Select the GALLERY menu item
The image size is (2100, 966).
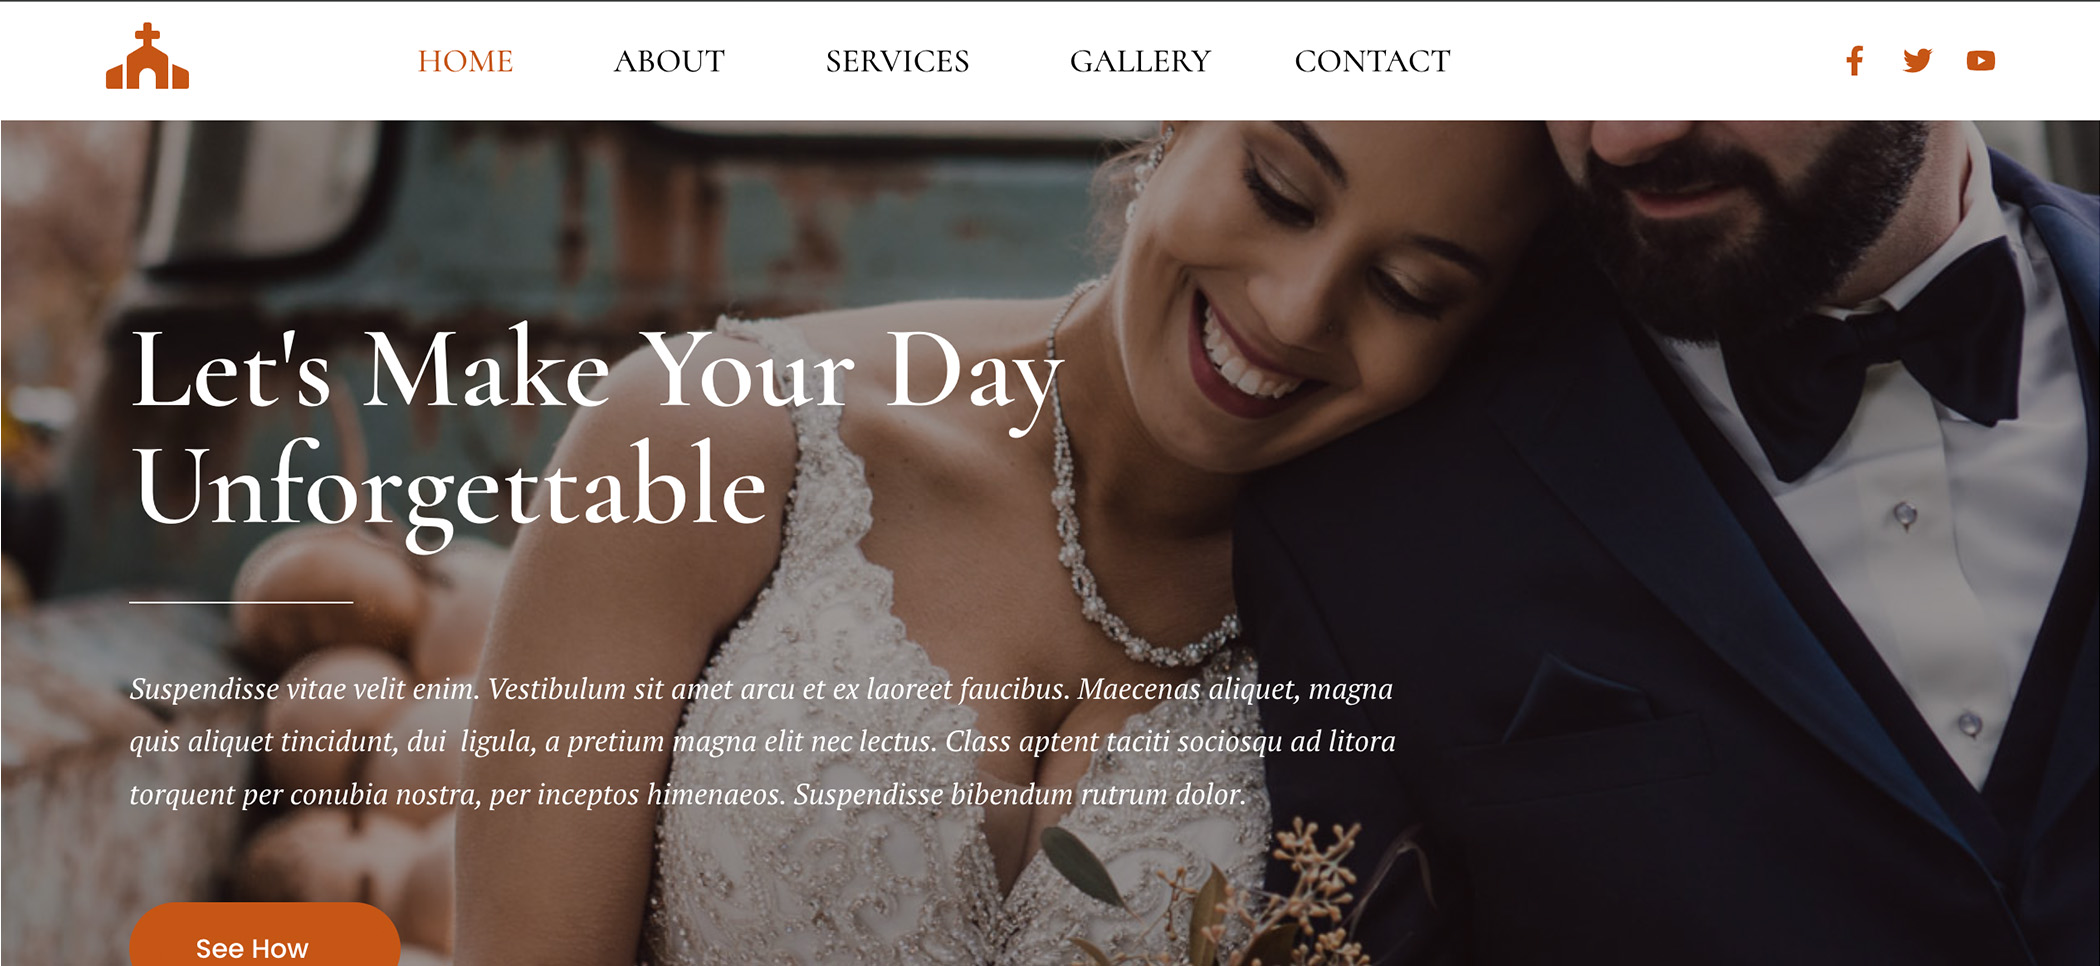coord(1140,62)
